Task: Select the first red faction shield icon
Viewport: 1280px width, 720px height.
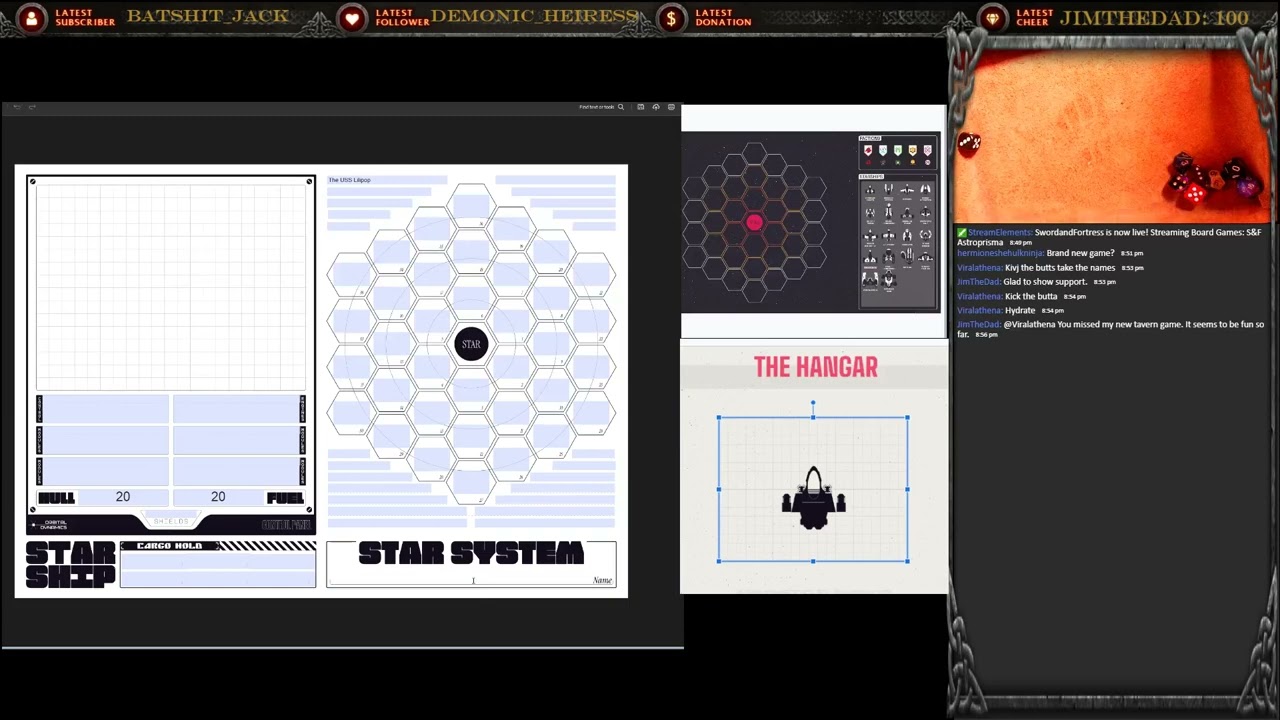Action: (x=868, y=150)
